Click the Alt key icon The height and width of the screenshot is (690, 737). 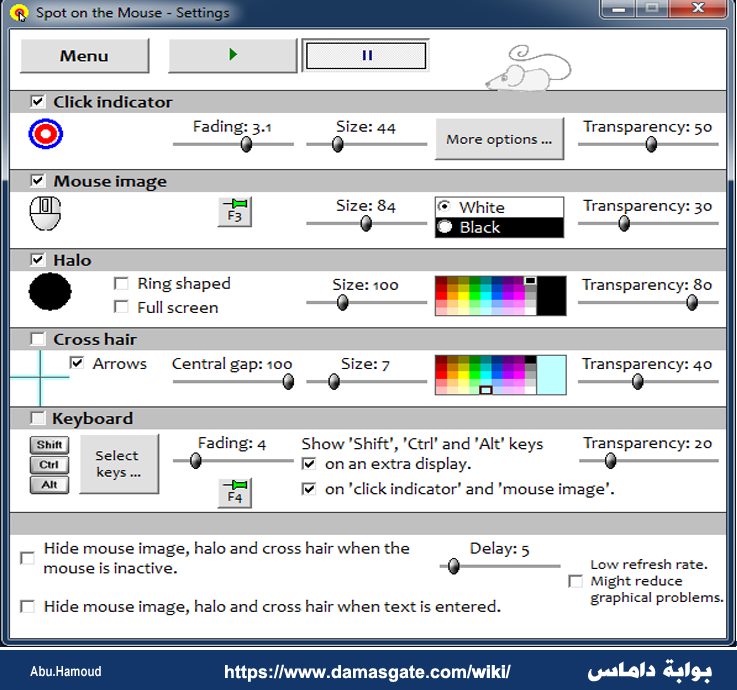pyautogui.click(x=49, y=485)
